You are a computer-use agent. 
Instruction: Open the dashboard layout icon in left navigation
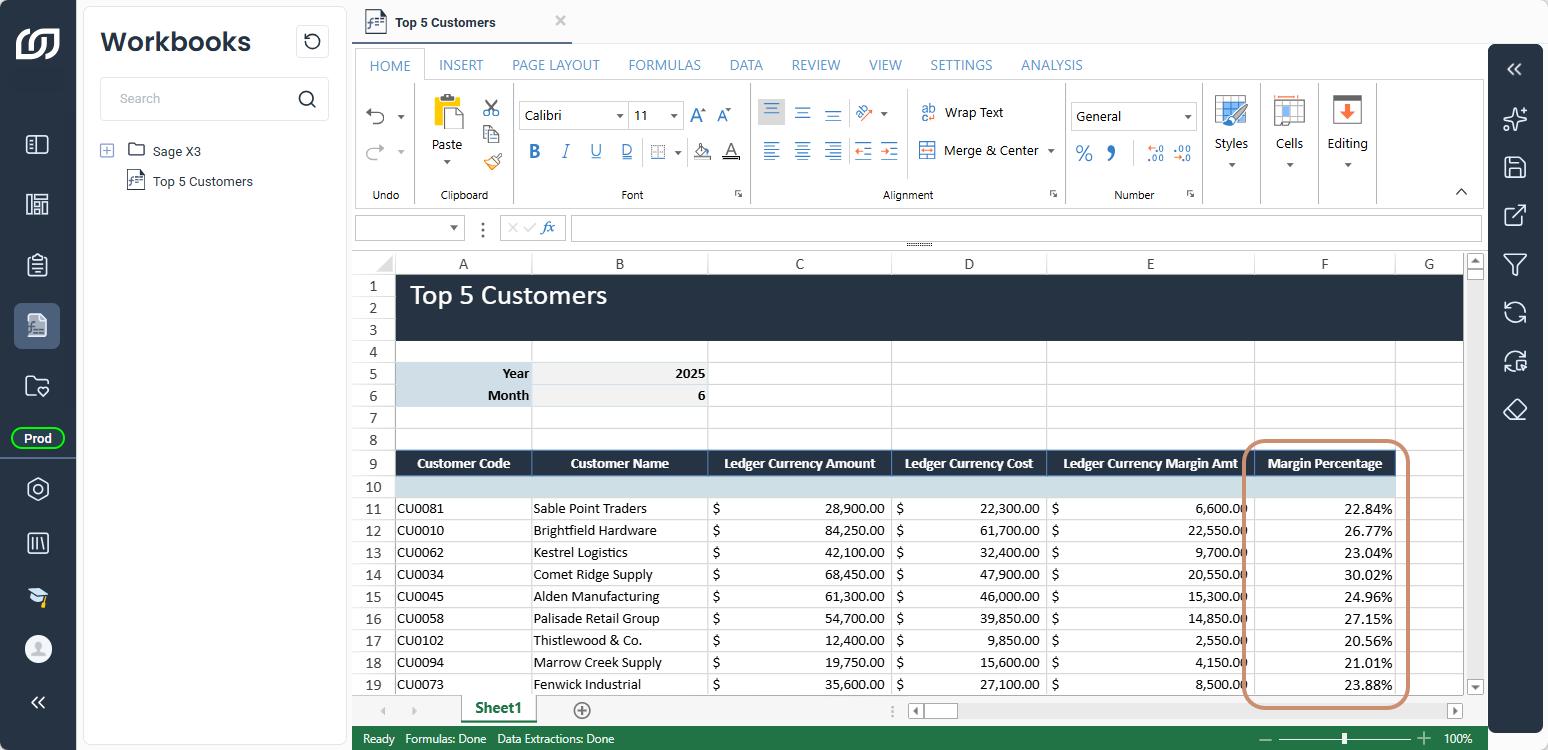tap(37, 205)
